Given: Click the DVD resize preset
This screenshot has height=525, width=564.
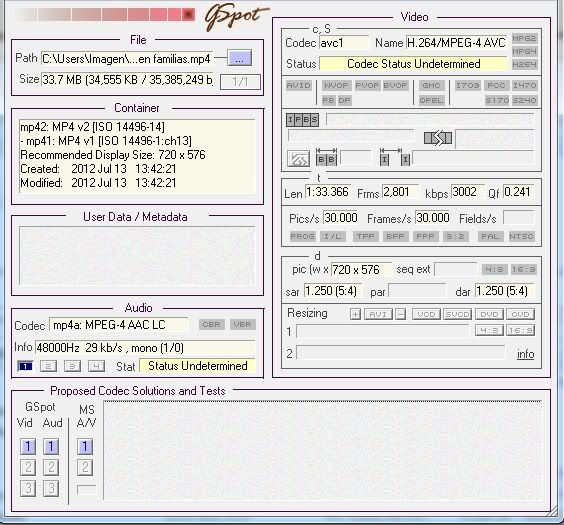Looking at the screenshot, I should (x=489, y=314).
